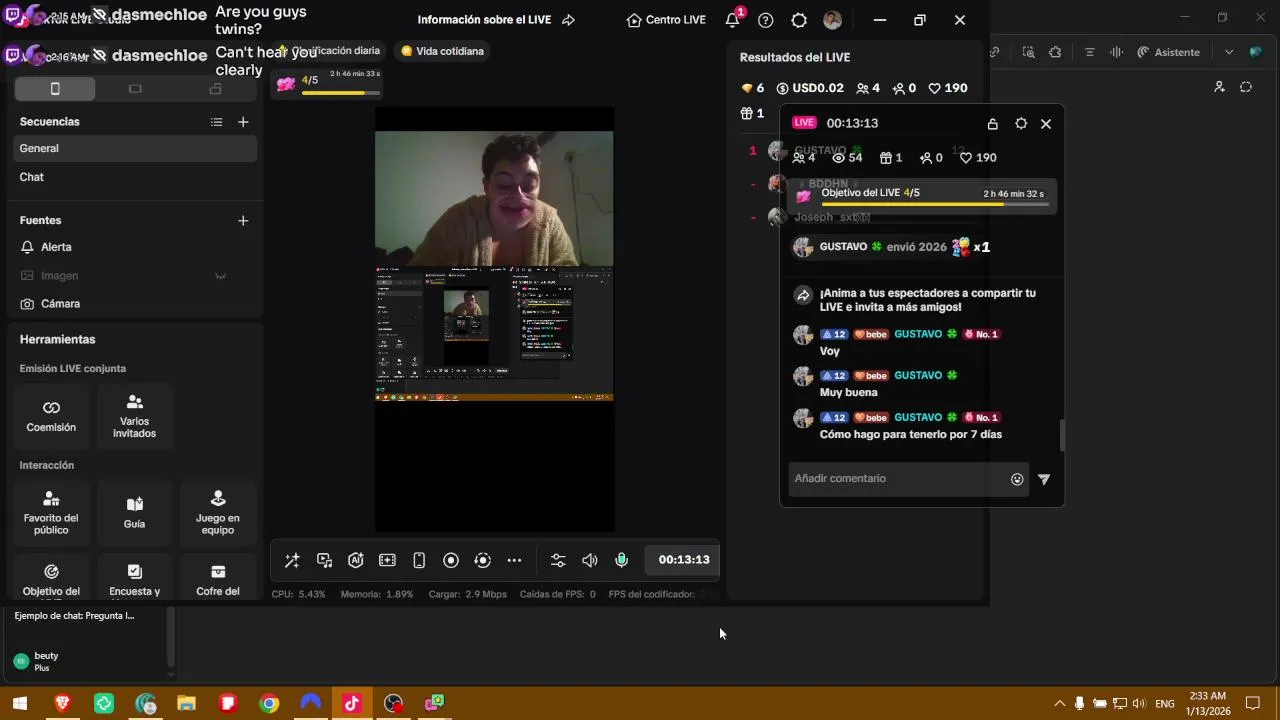1280x720 pixels.
Task: Open notifications bell with badge
Action: click(x=734, y=19)
